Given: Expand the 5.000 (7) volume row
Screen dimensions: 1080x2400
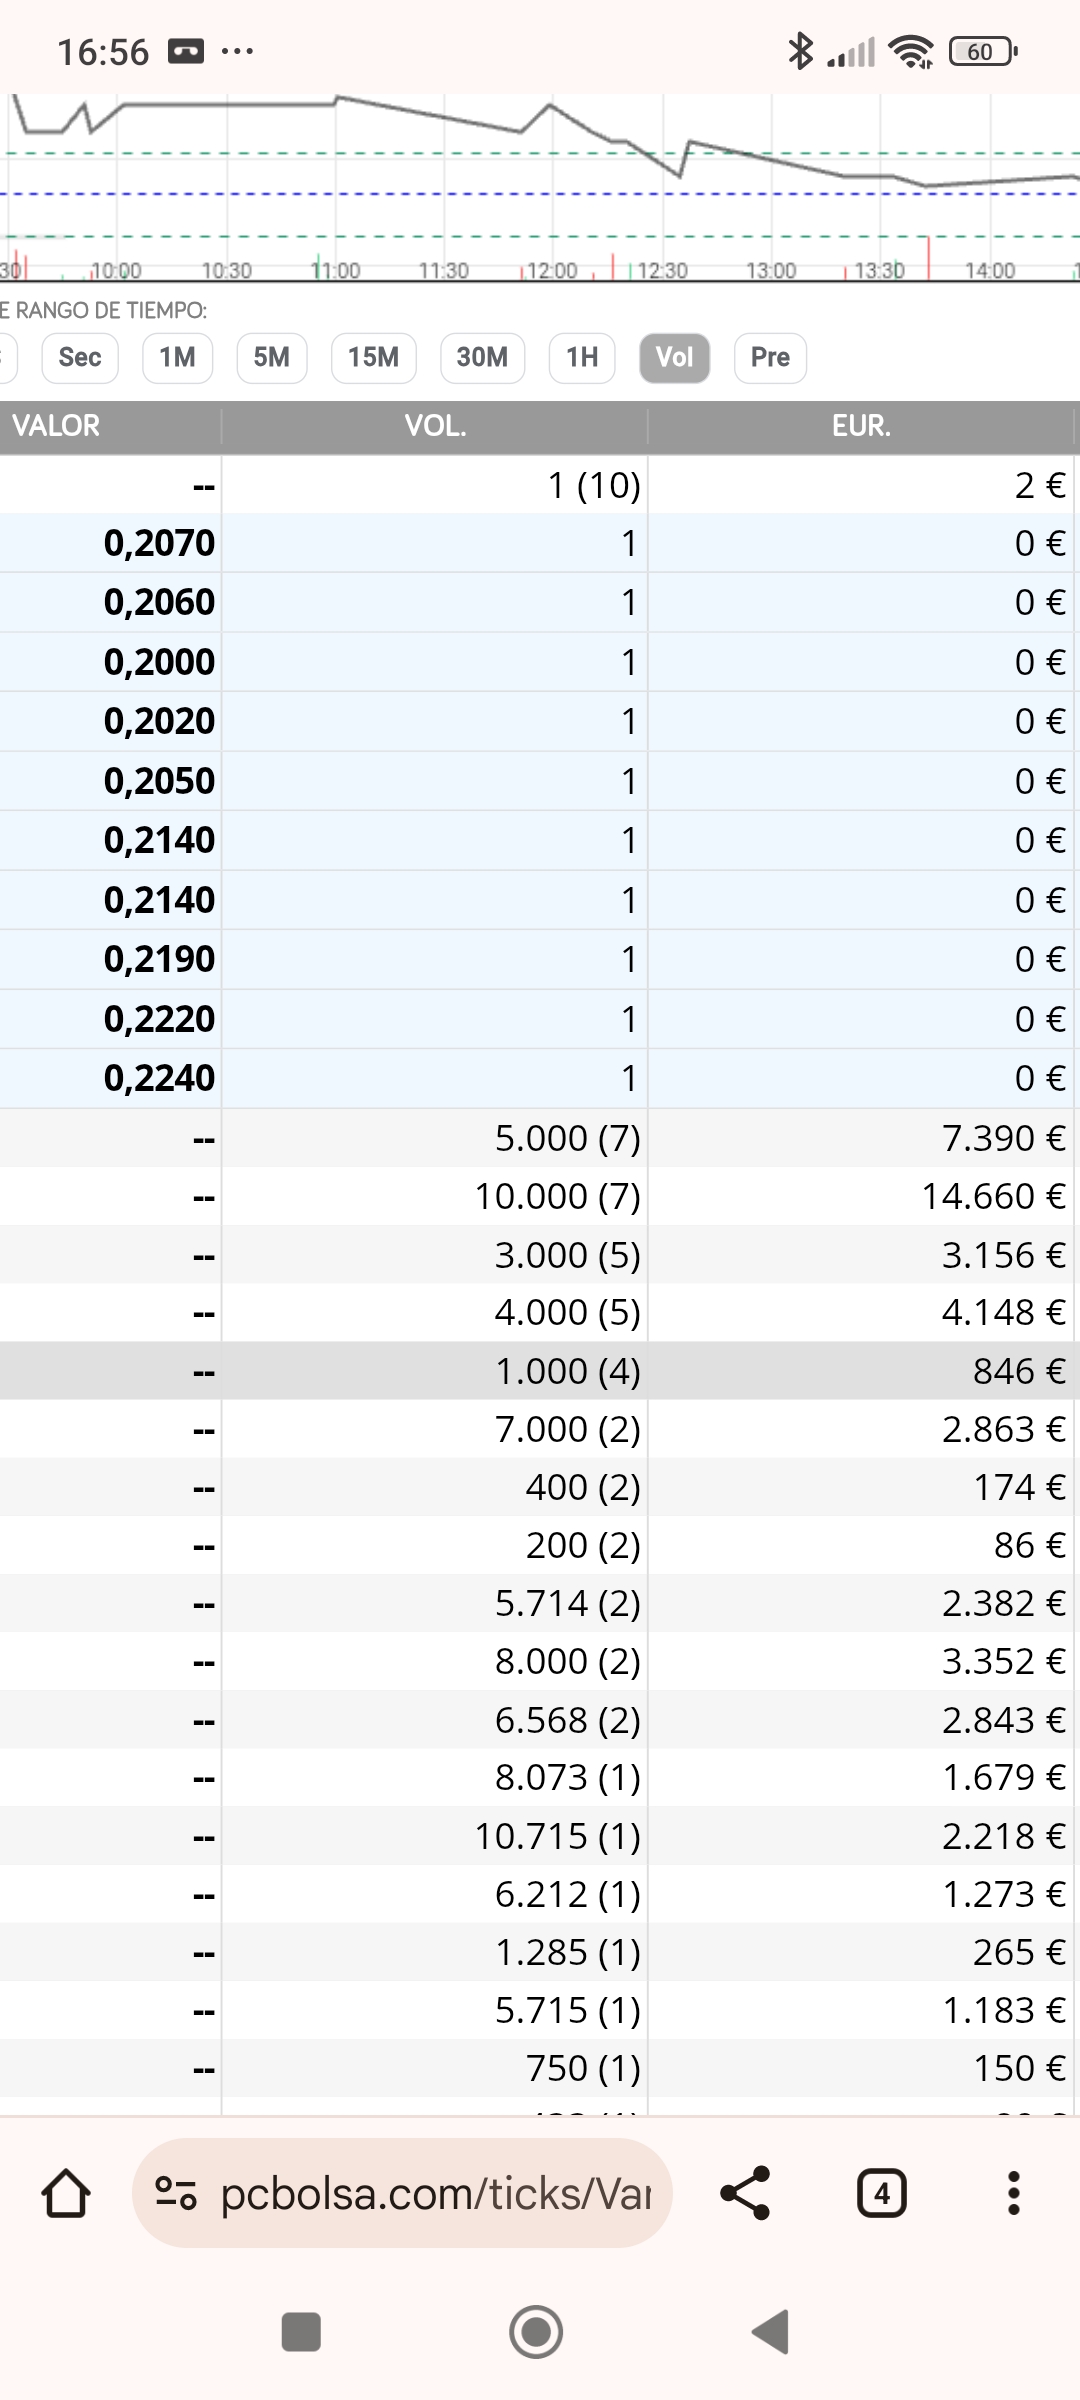Looking at the screenshot, I should pyautogui.click(x=540, y=1138).
